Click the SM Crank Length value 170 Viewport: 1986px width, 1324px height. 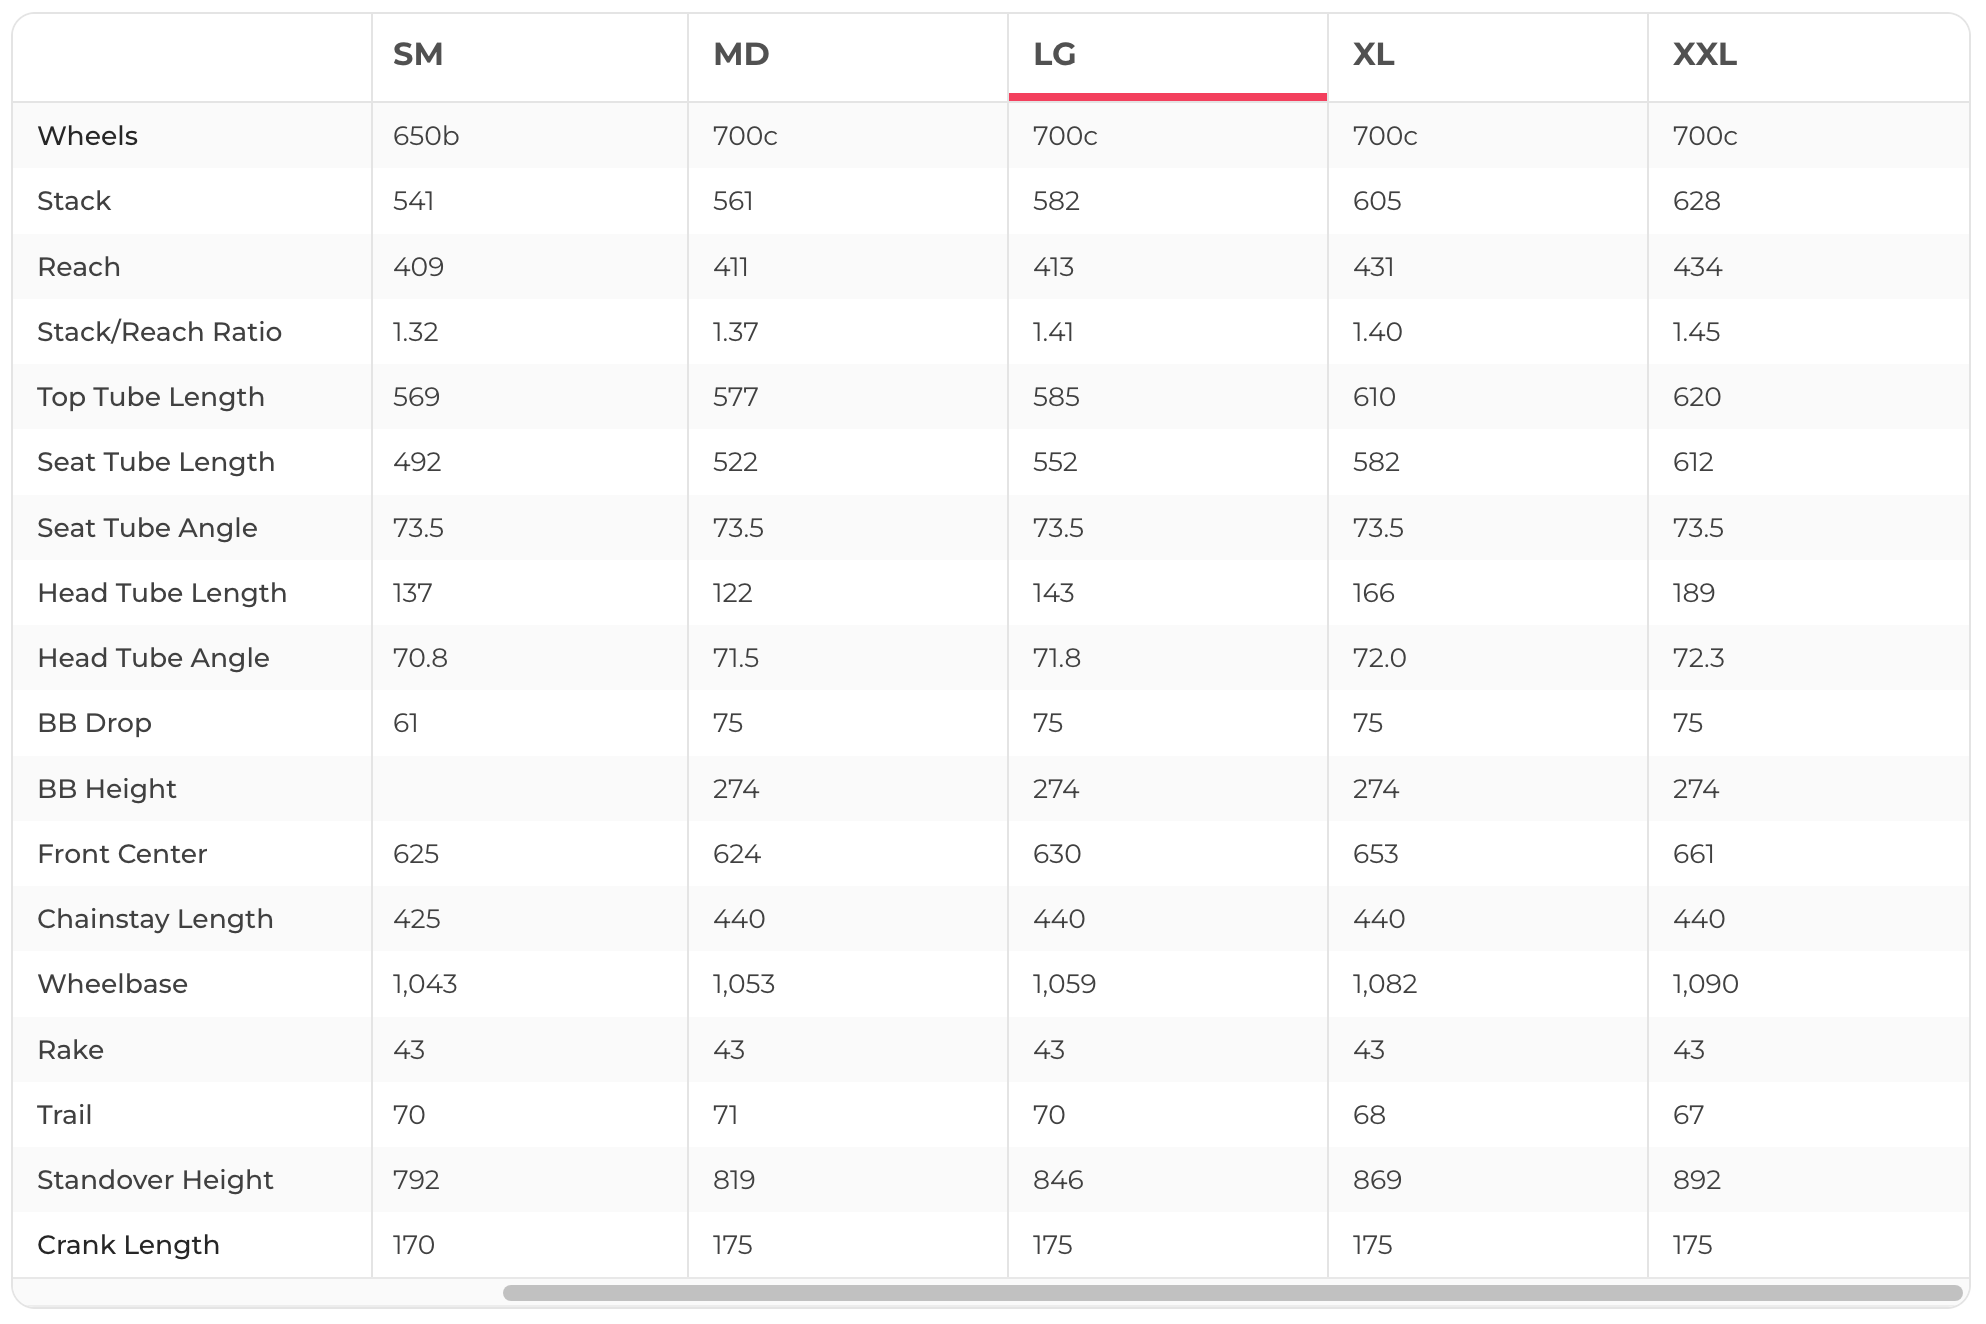click(414, 1245)
